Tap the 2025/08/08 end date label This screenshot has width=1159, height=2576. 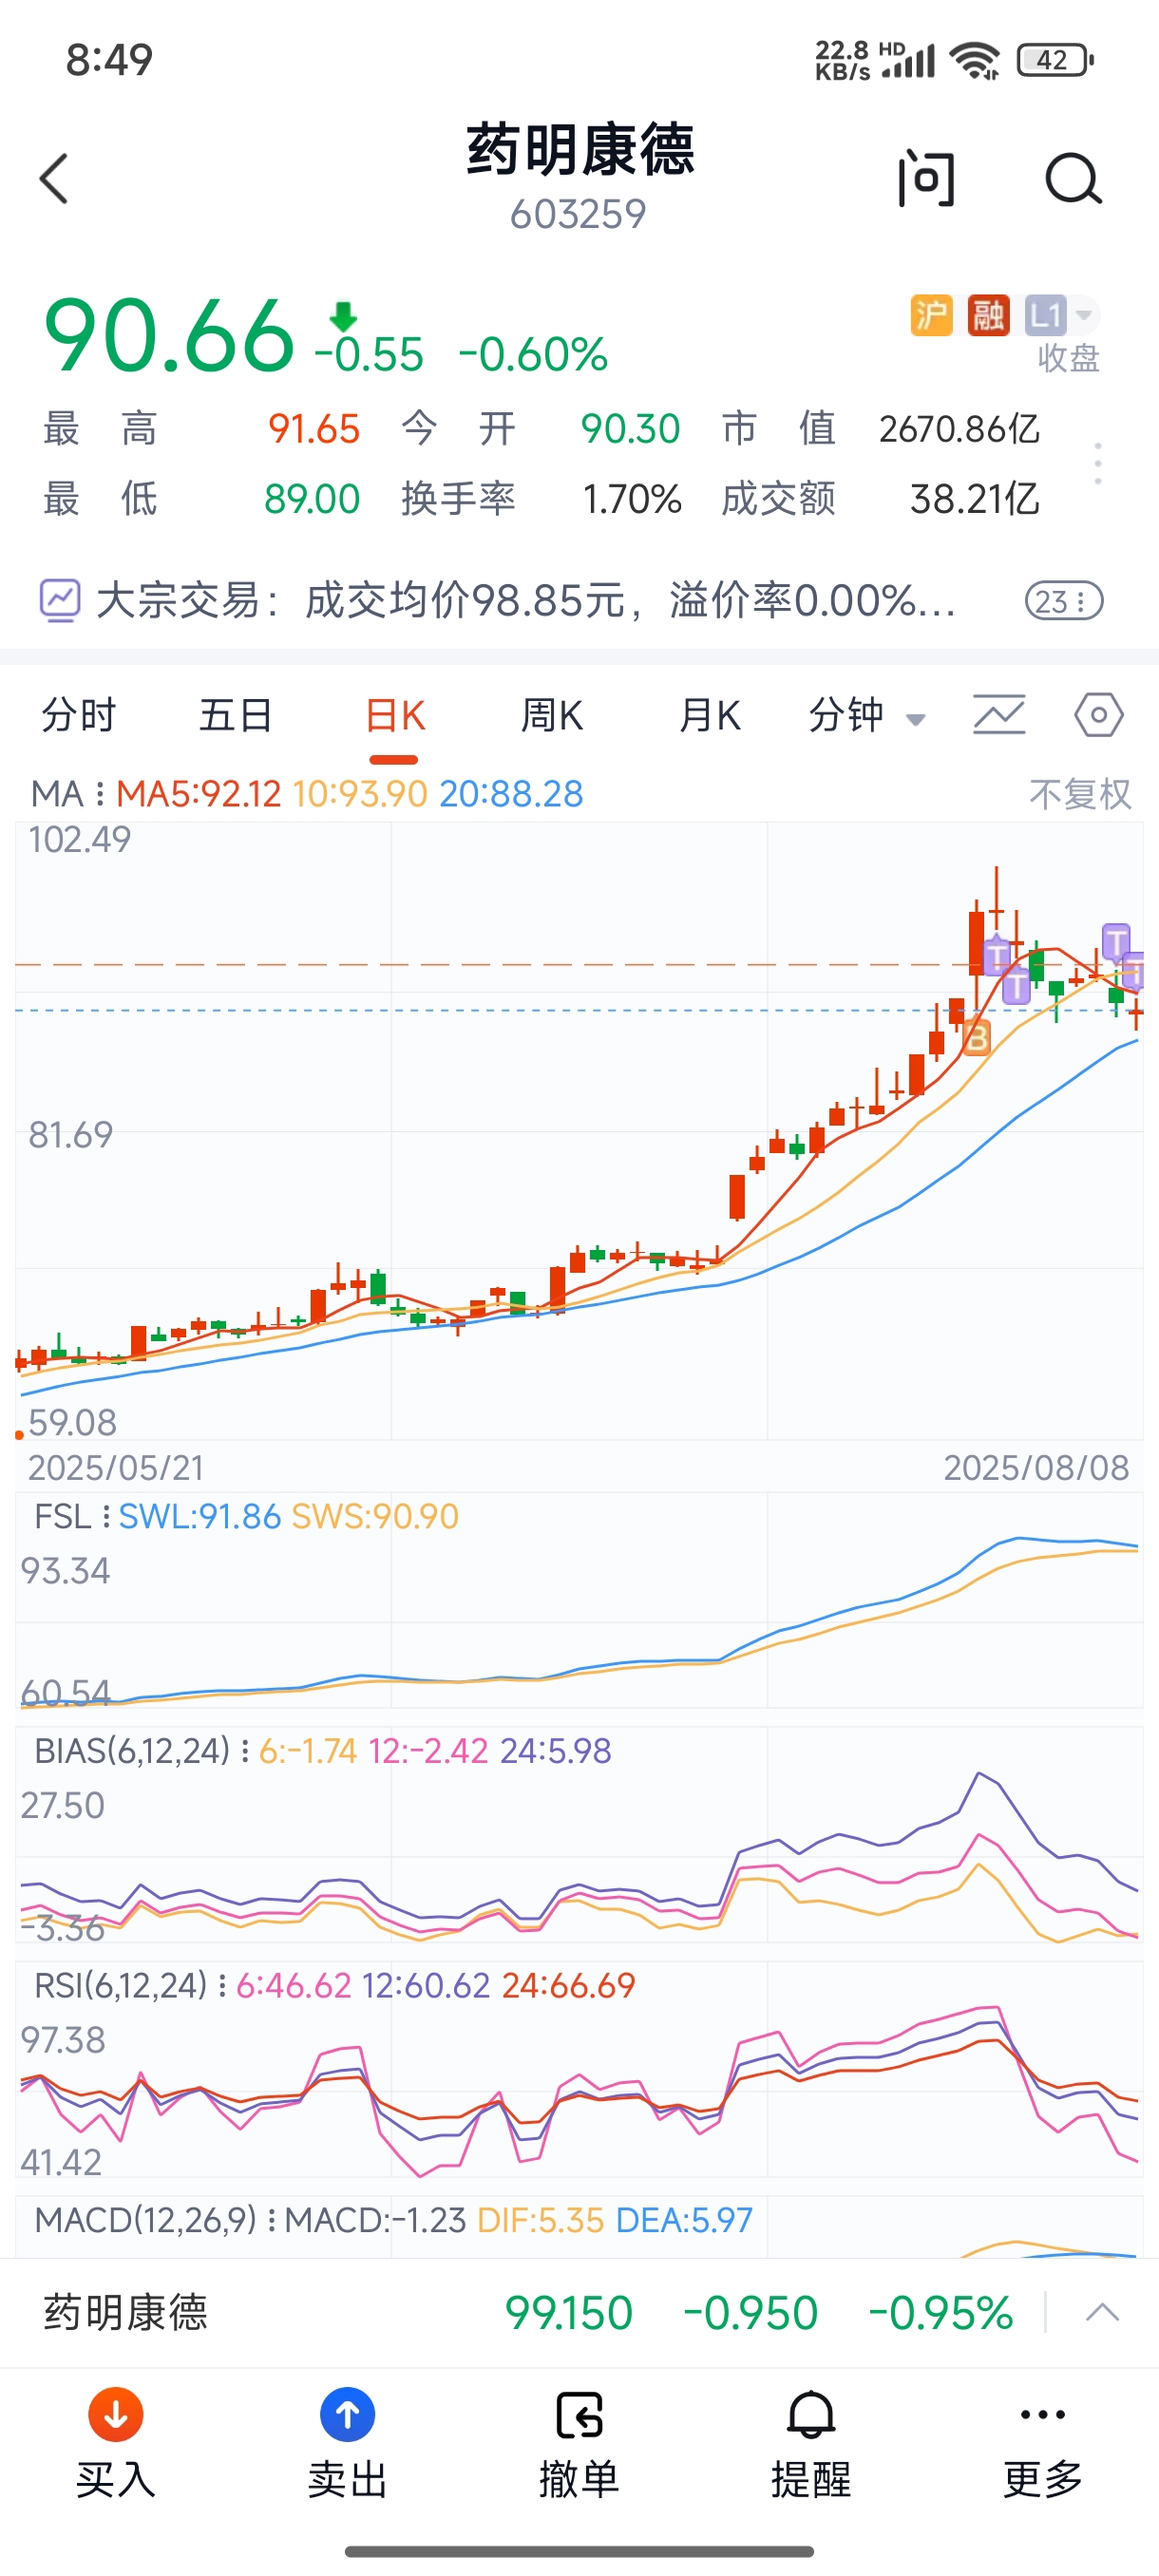1036,1468
